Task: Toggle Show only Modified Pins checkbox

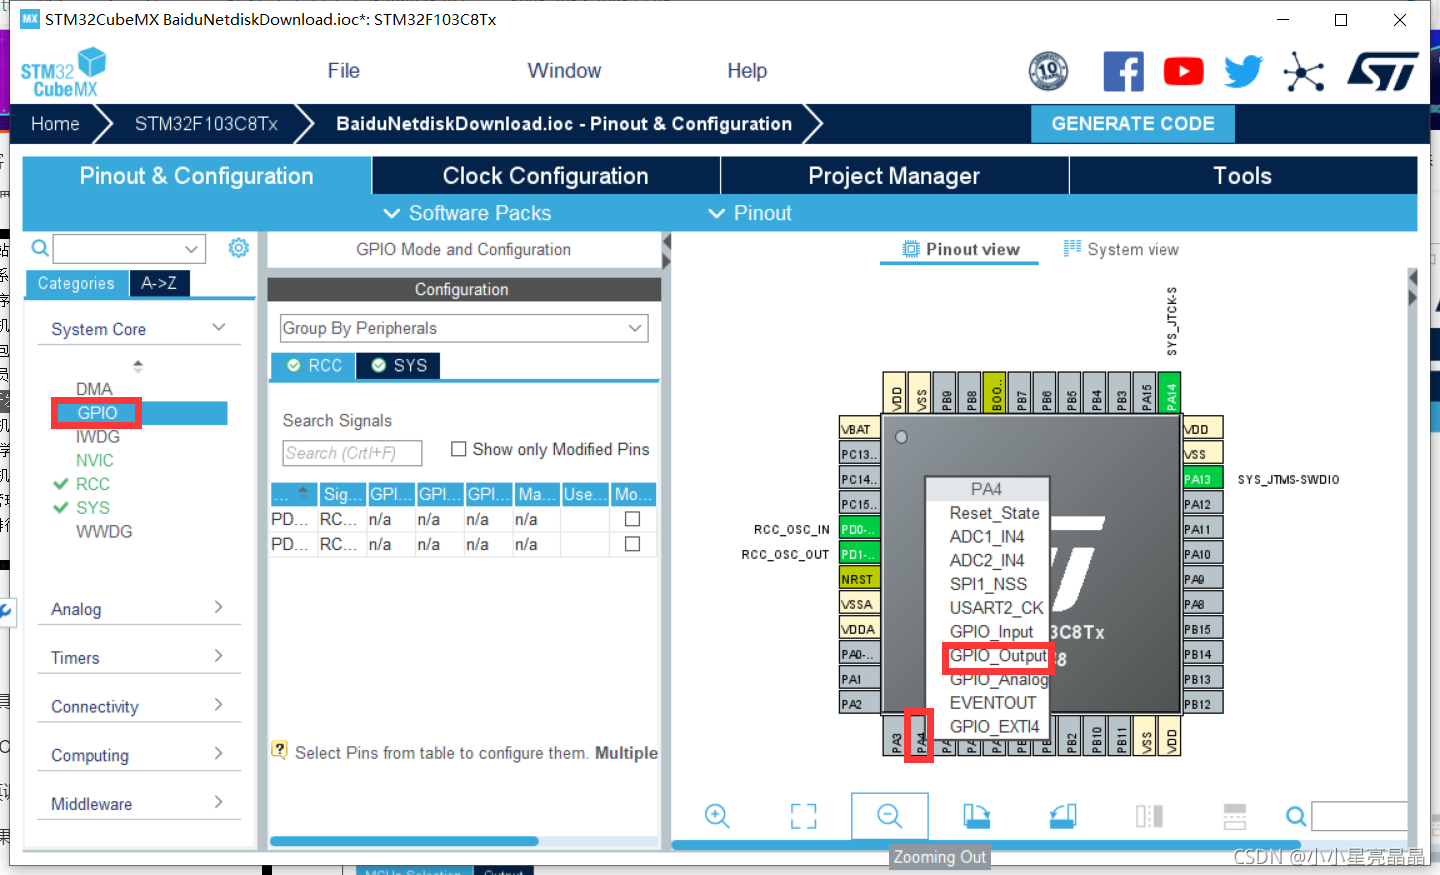Action: [459, 449]
